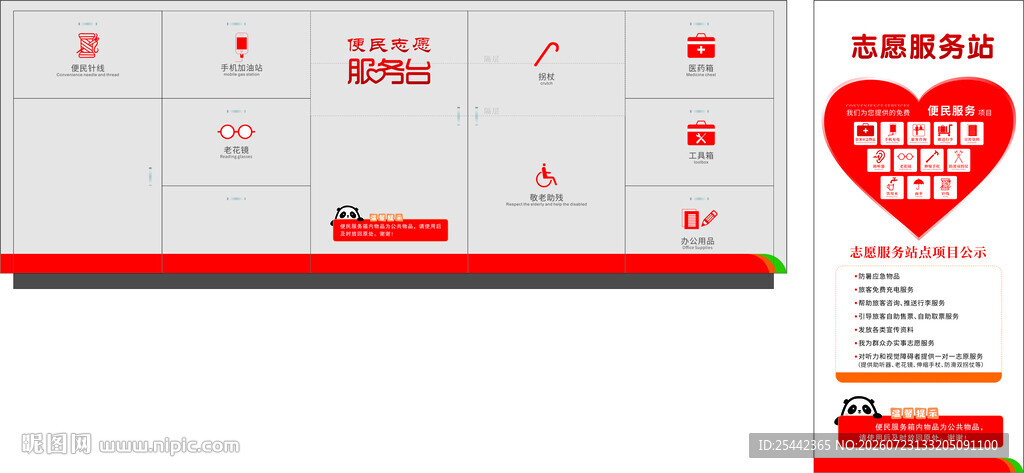Select the office supplies notebook pencil icon
Image resolution: width=1024 pixels, height=473 pixels.
699,219
